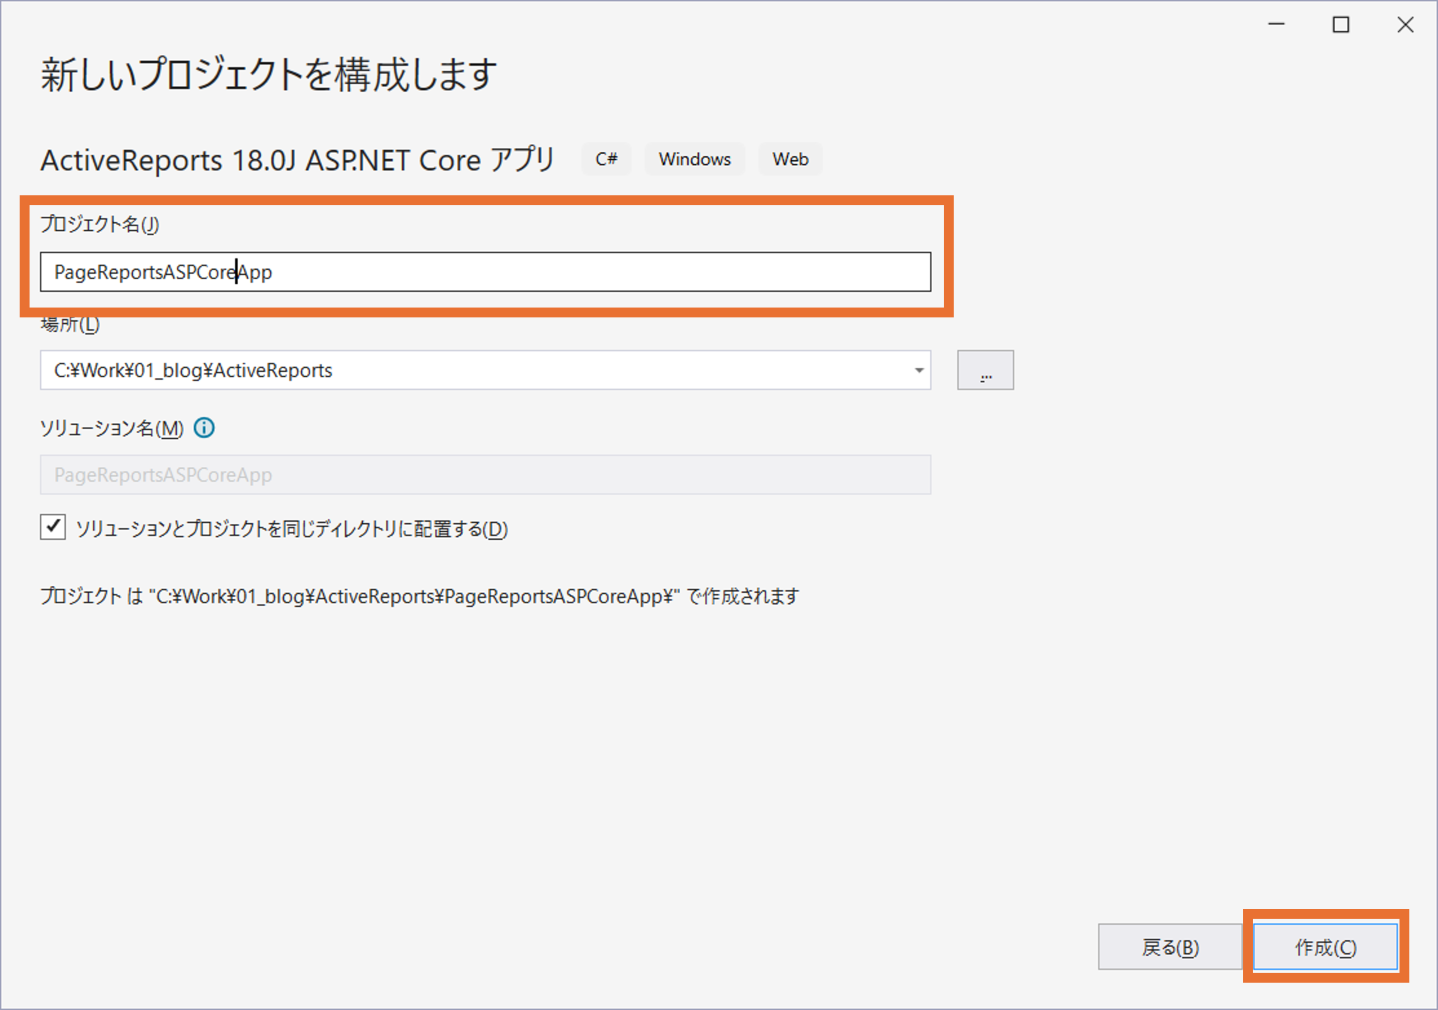The width and height of the screenshot is (1438, 1010).
Task: Expand the location dropdown arrow
Action: pyautogui.click(x=918, y=371)
